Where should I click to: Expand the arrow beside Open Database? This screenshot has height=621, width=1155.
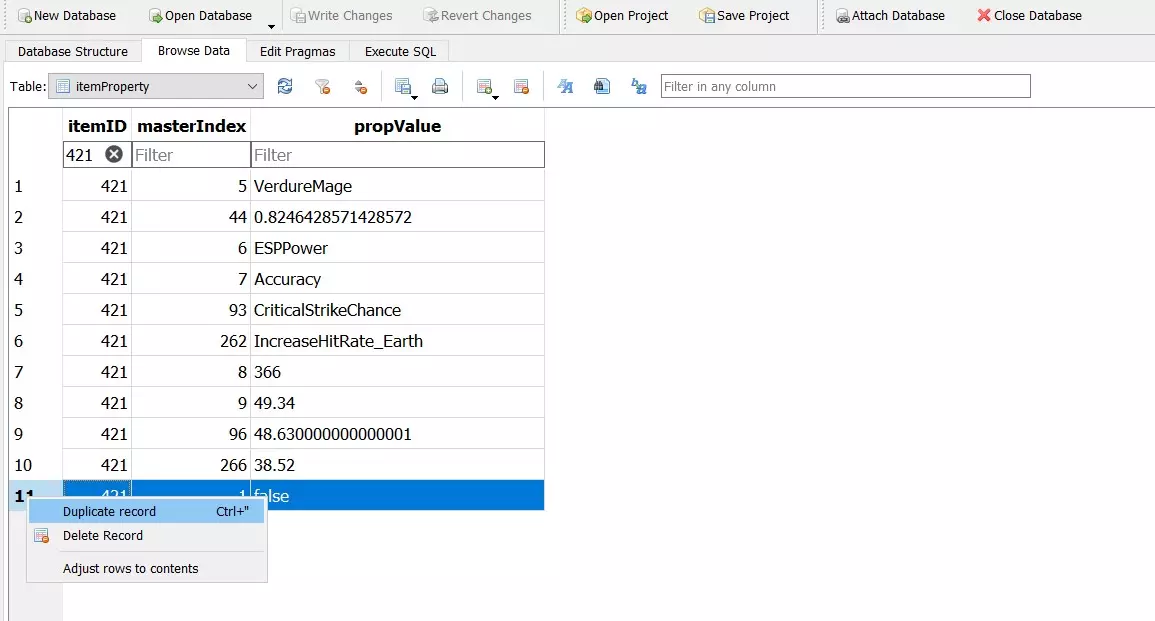(x=271, y=26)
